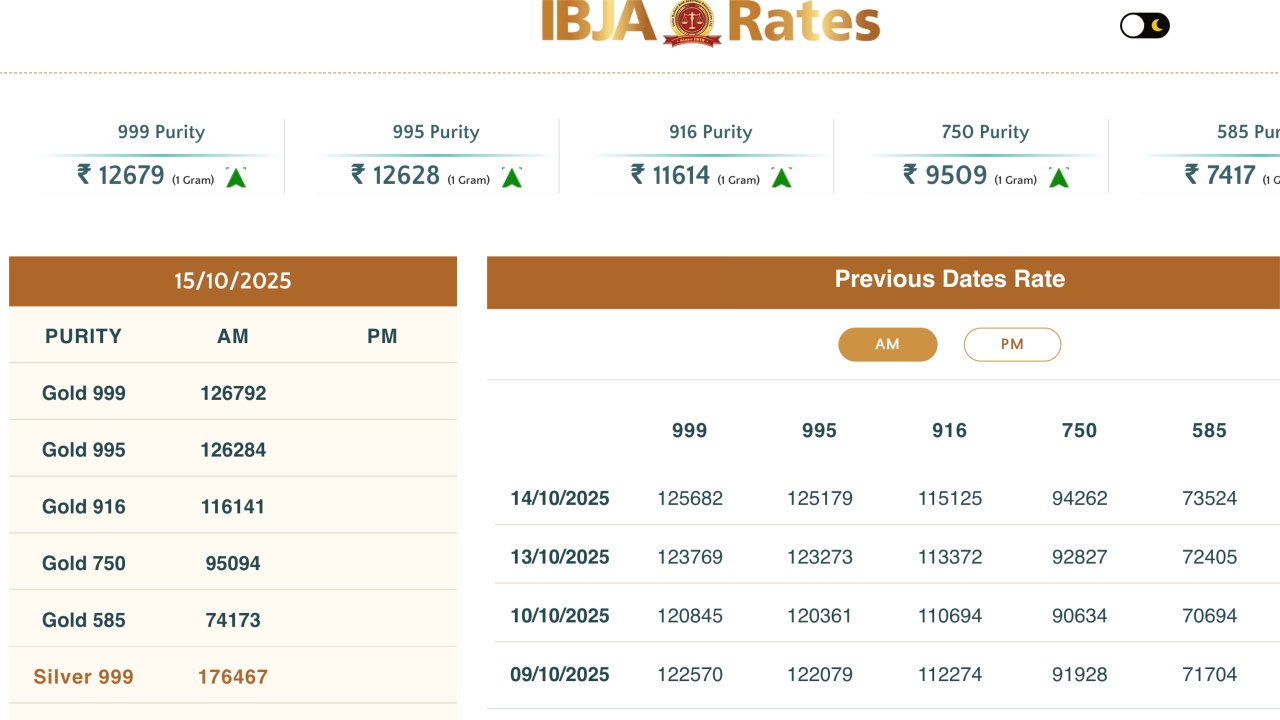The height and width of the screenshot is (720, 1280).
Task: Click the Silver 999 row label
Action: 84,677
